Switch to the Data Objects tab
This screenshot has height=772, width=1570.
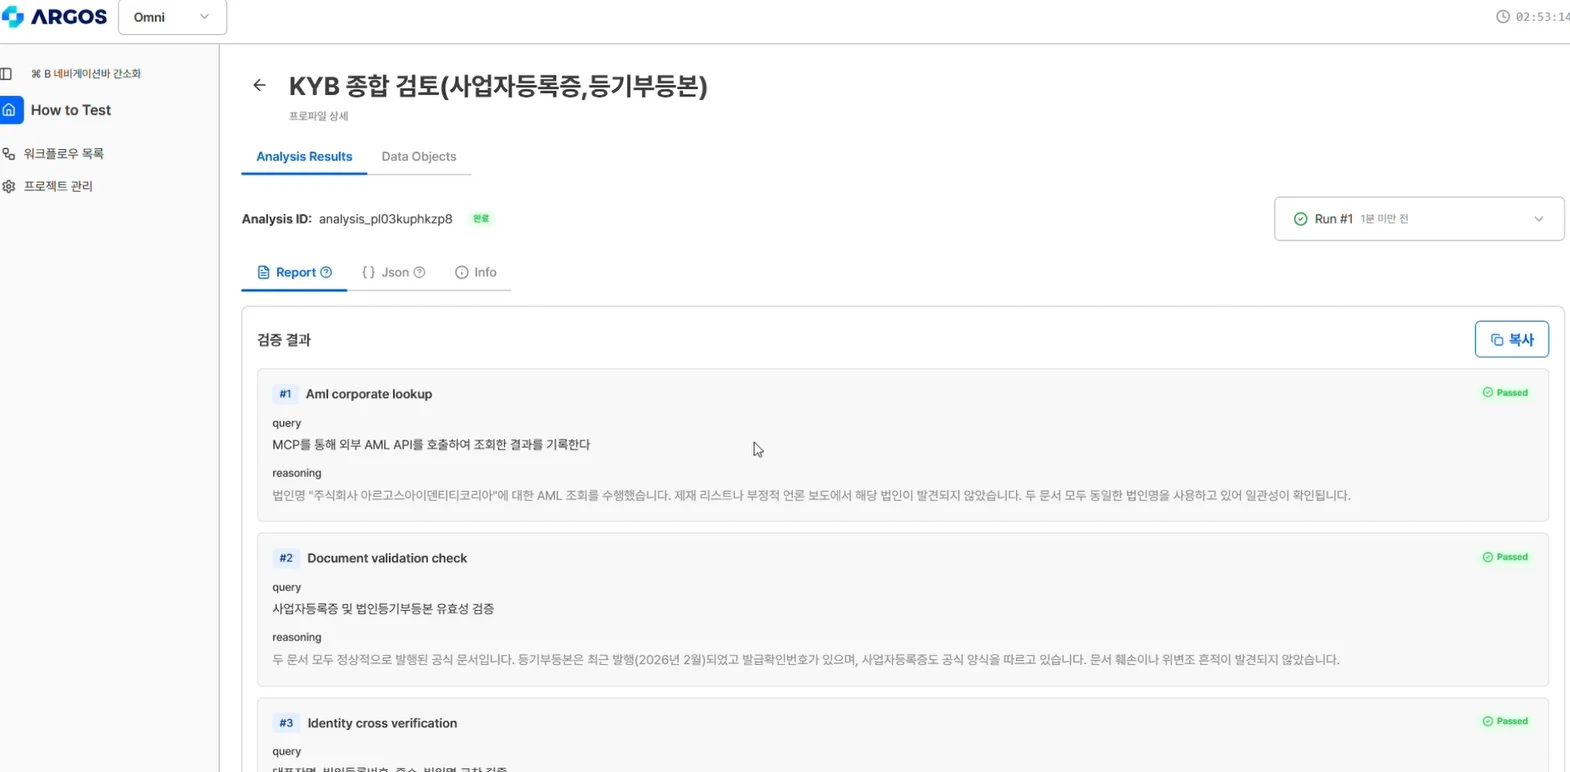419,157
